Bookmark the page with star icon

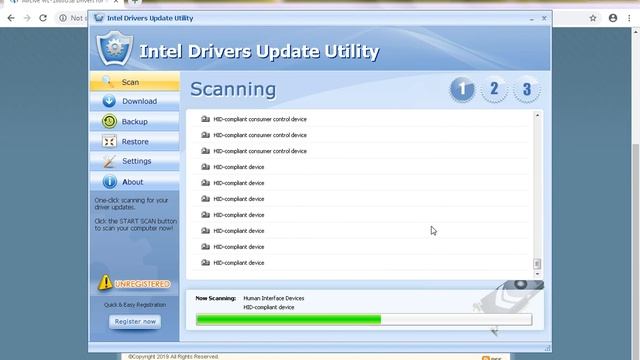tap(593, 18)
